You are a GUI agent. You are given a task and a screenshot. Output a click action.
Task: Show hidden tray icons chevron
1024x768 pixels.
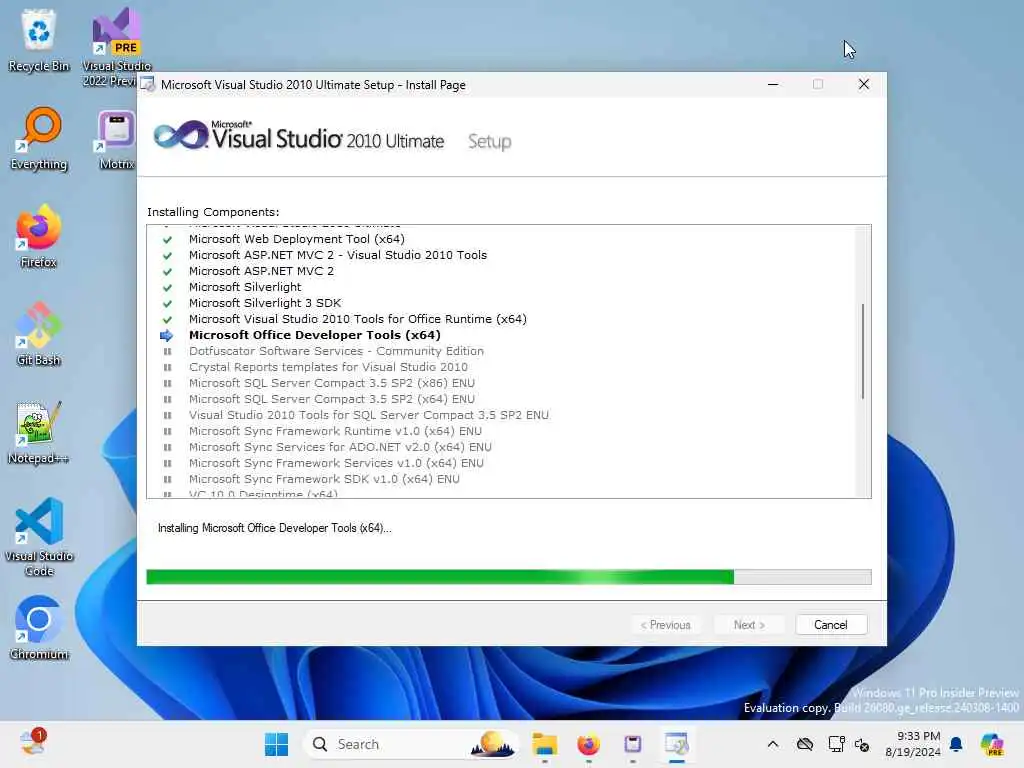point(773,744)
